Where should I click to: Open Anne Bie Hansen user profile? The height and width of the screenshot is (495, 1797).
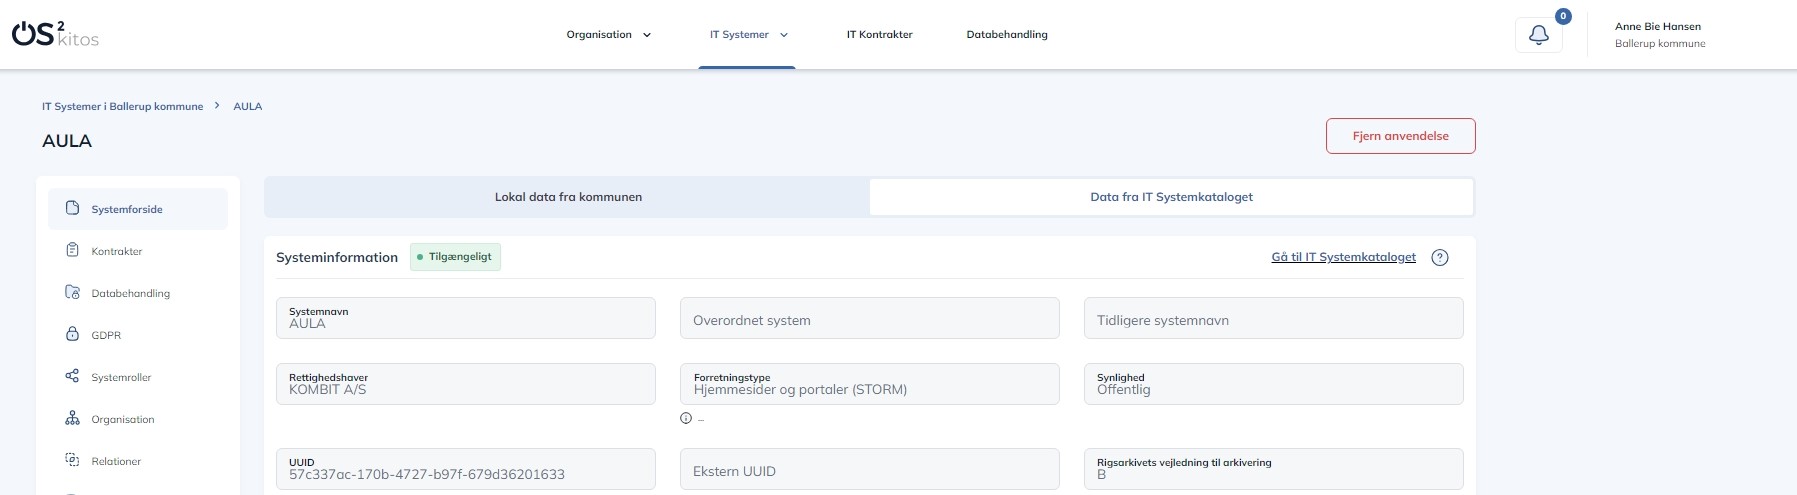coord(1660,35)
